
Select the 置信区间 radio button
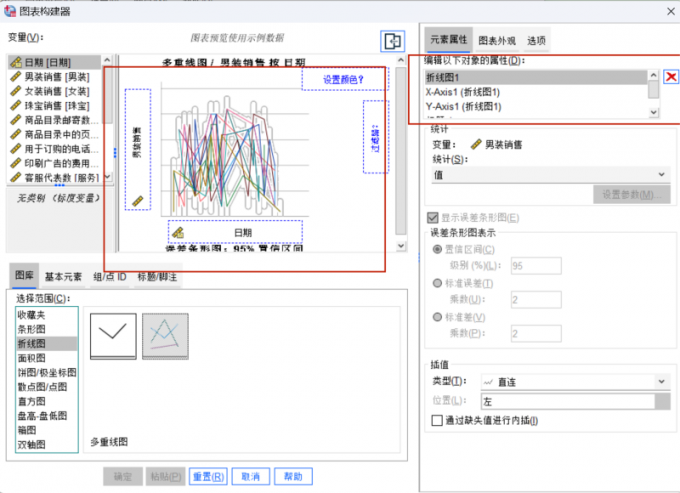(x=437, y=249)
